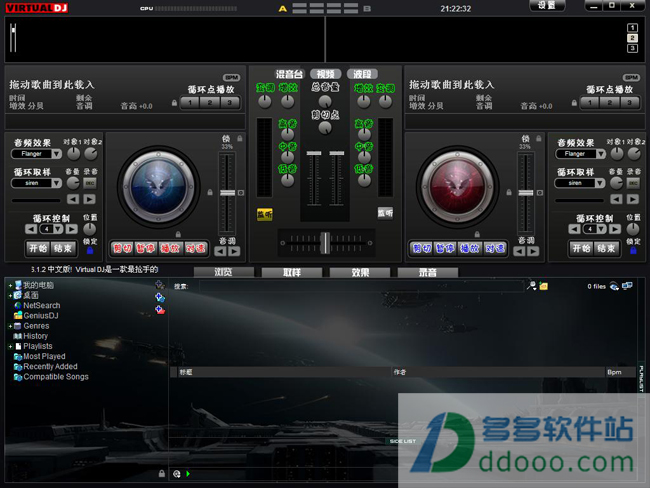Click the right deck 剪切 cue button
This screenshot has height=488, width=650.
coord(422,248)
